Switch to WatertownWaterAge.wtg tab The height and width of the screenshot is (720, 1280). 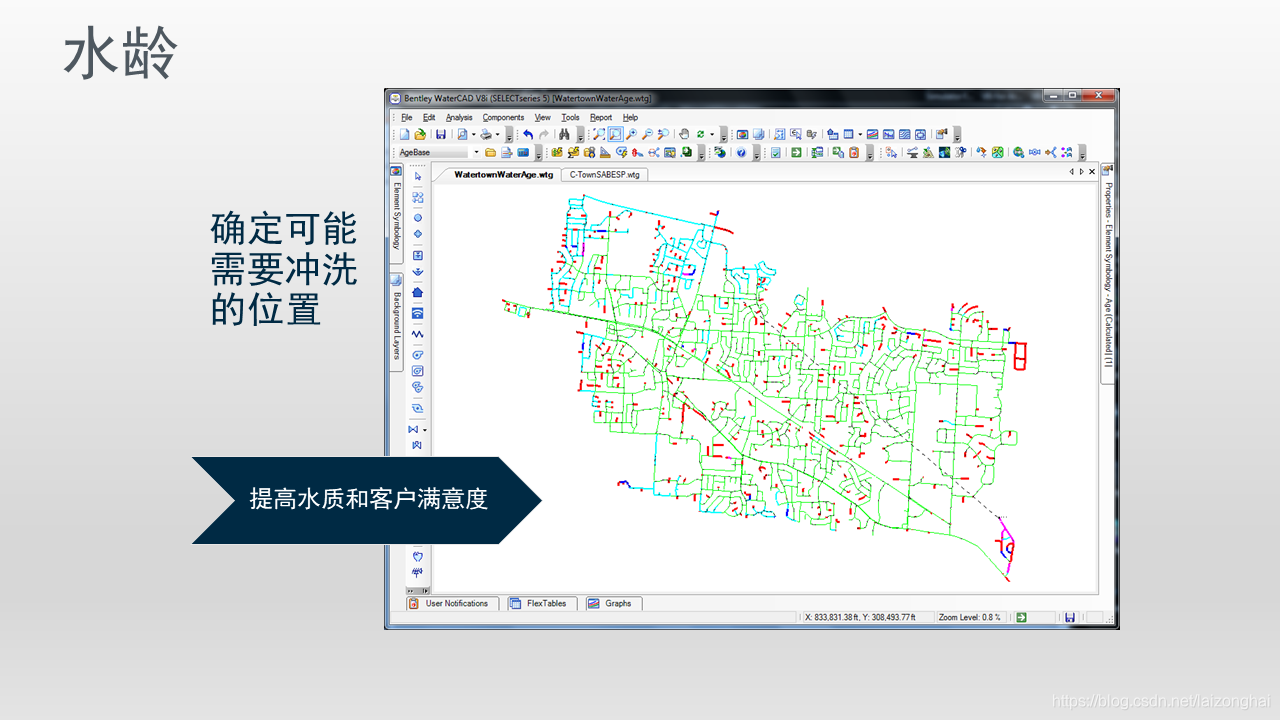(503, 174)
